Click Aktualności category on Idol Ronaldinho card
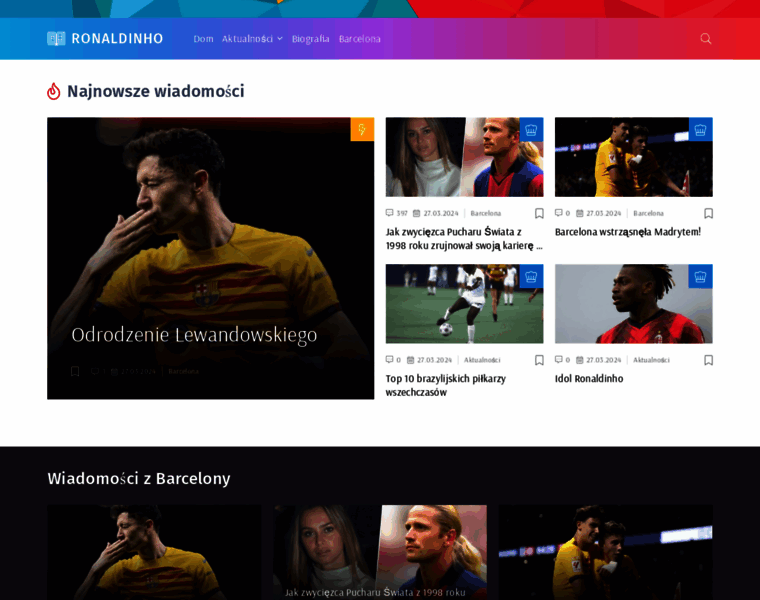The height and width of the screenshot is (600, 760). [x=651, y=360]
